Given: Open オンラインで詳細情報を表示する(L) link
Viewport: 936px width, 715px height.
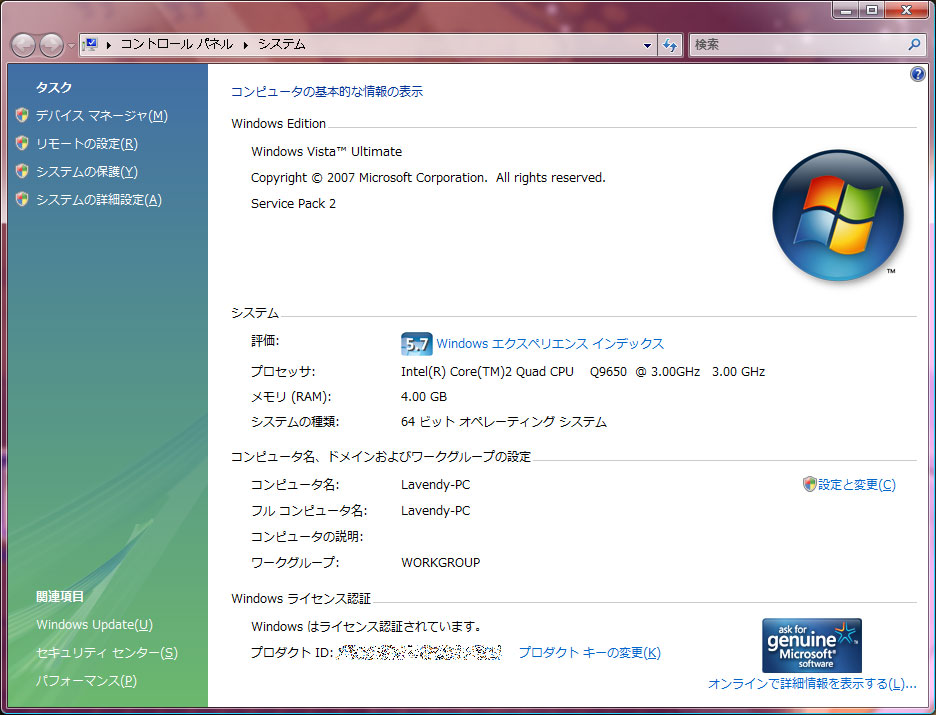Looking at the screenshot, I should tap(812, 683).
